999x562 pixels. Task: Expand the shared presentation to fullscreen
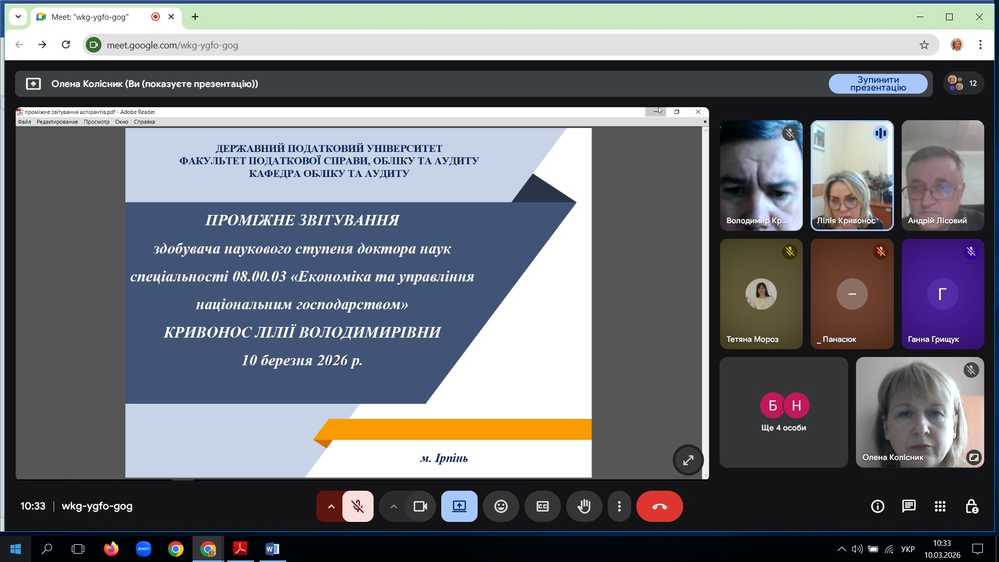coord(688,460)
